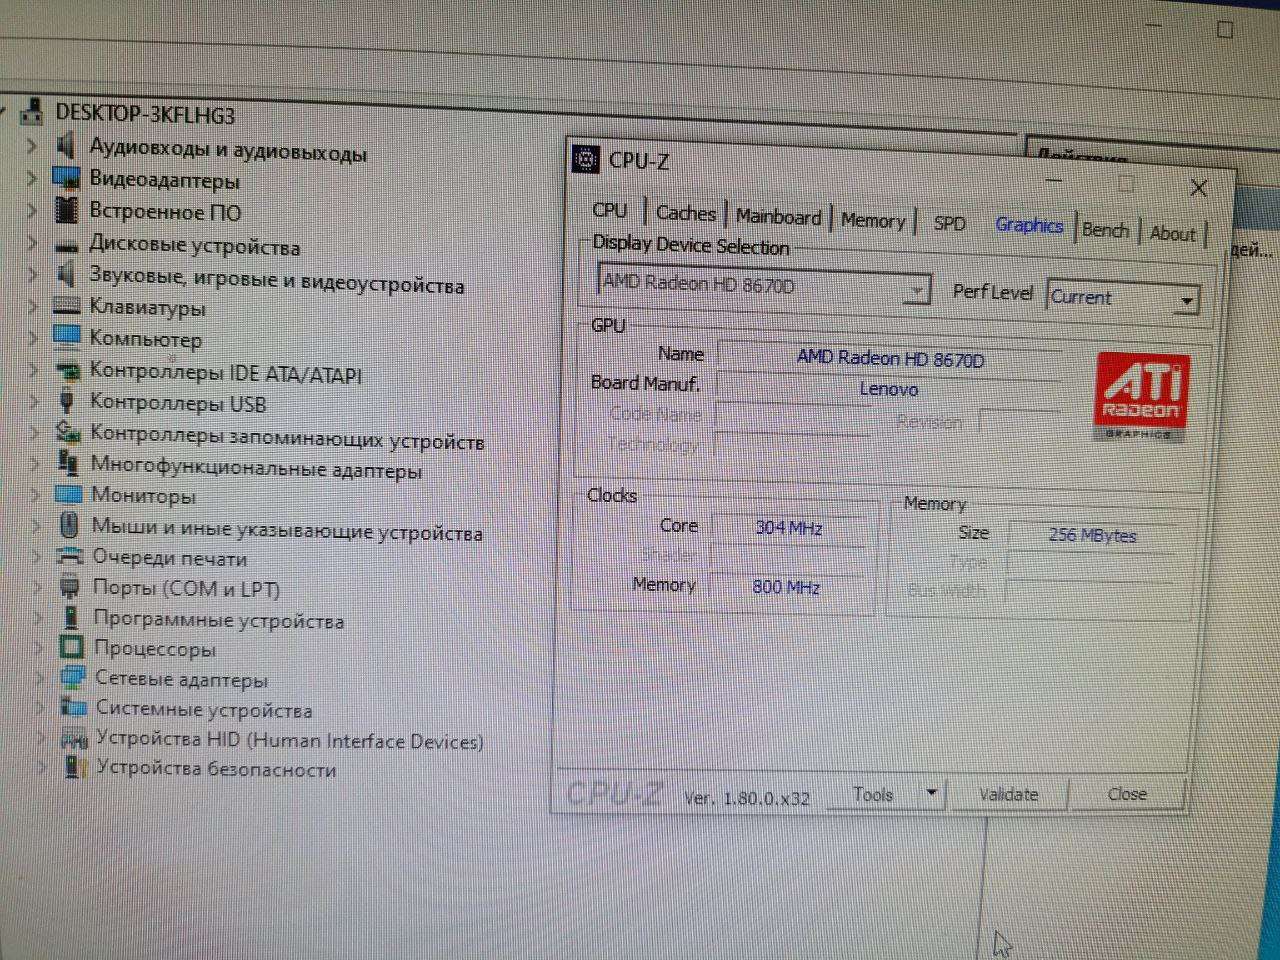Click the CPU-Z title bar chip icon
The image size is (1280, 960).
(x=585, y=159)
